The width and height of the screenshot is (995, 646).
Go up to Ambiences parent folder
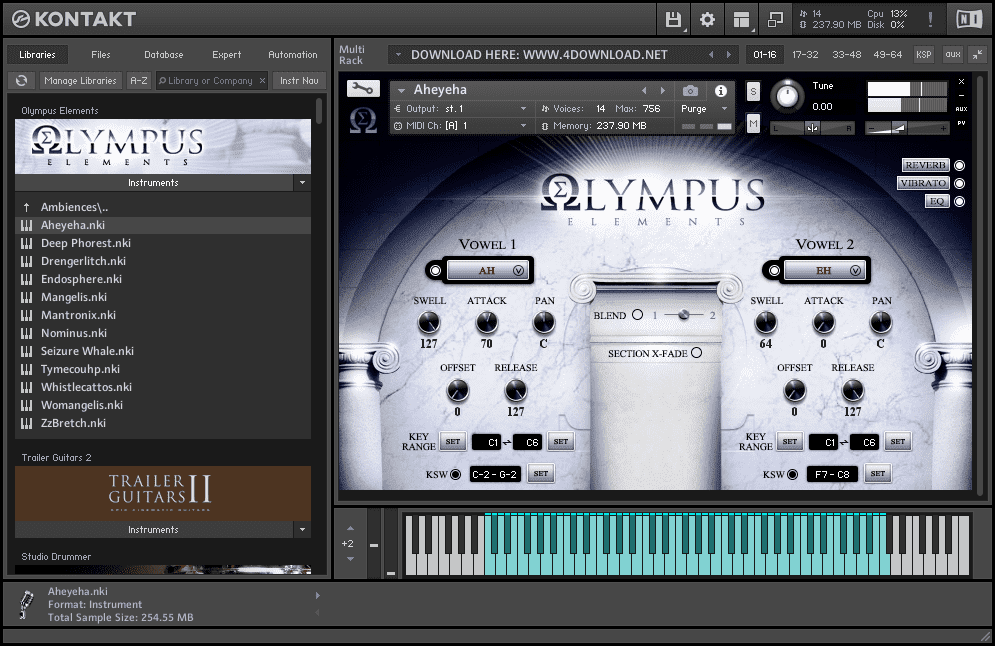click(x=162, y=207)
